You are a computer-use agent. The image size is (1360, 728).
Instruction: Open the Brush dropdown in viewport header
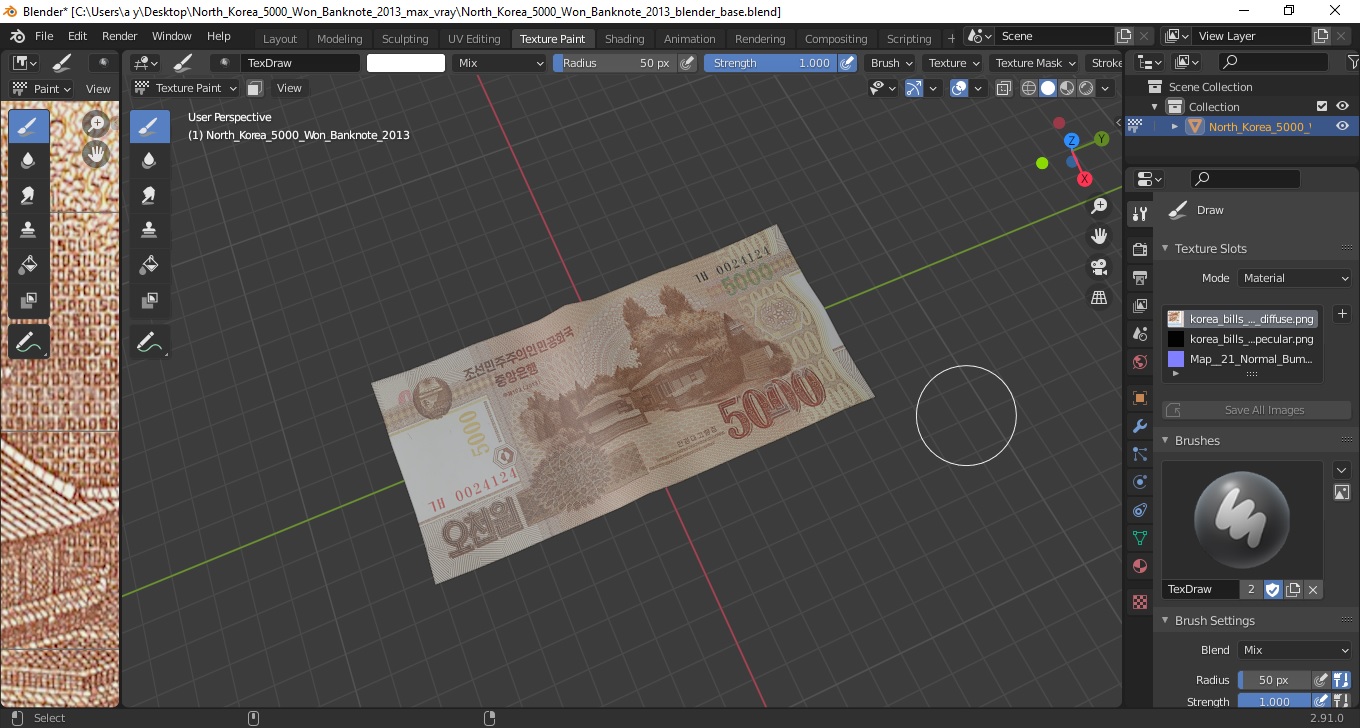pyautogui.click(x=890, y=63)
